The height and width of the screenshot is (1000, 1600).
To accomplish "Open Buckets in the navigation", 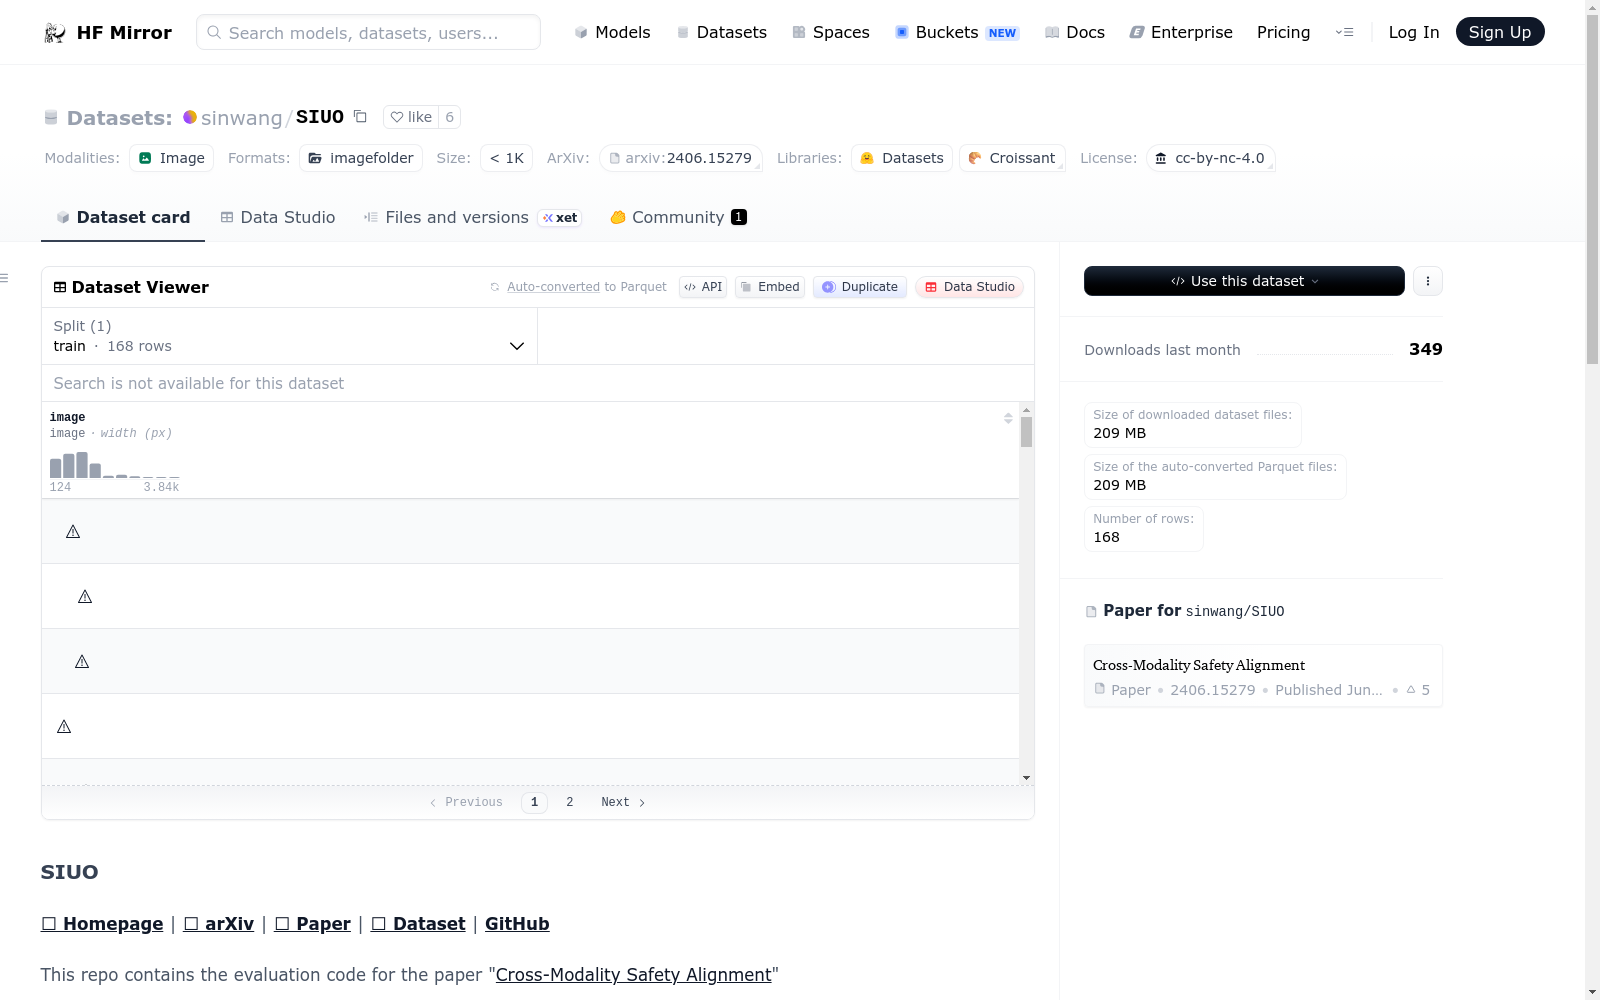I will click(x=956, y=32).
